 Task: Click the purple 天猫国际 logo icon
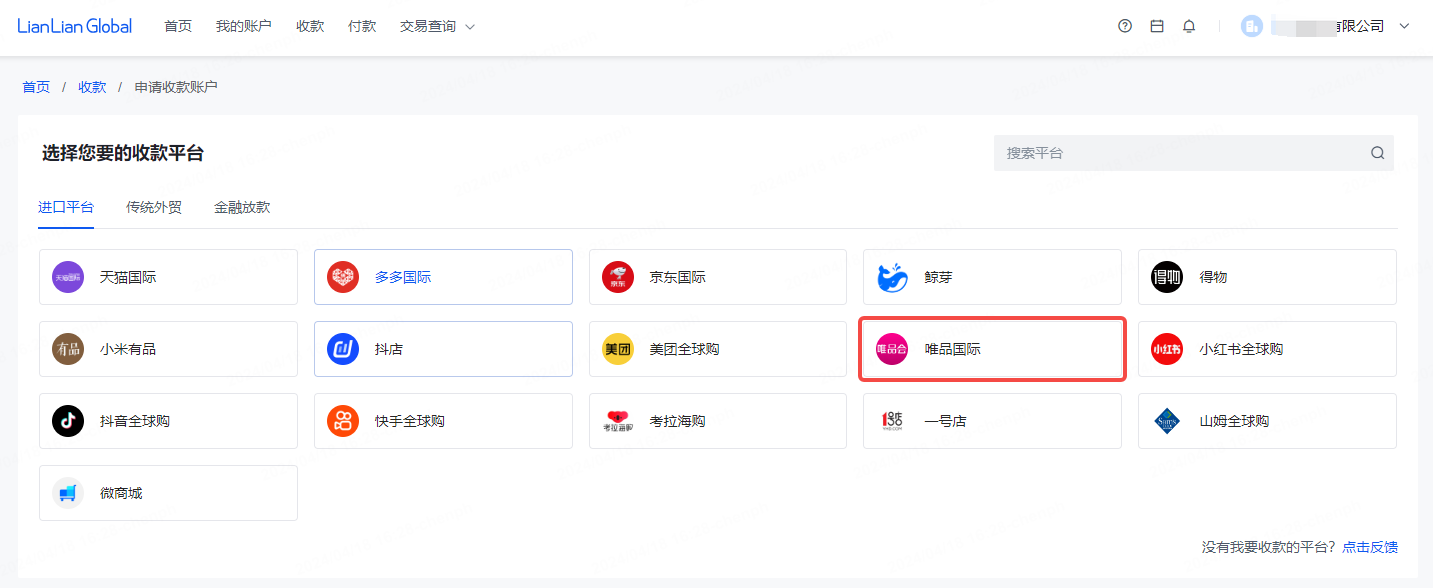(68, 277)
